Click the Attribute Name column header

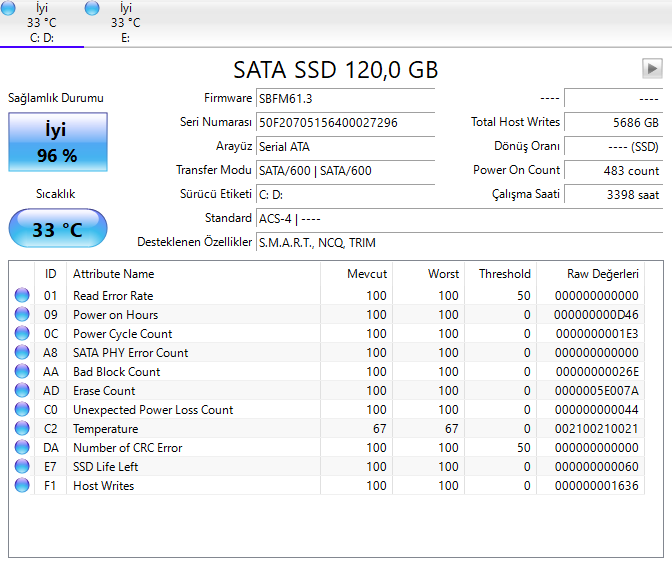193,274
